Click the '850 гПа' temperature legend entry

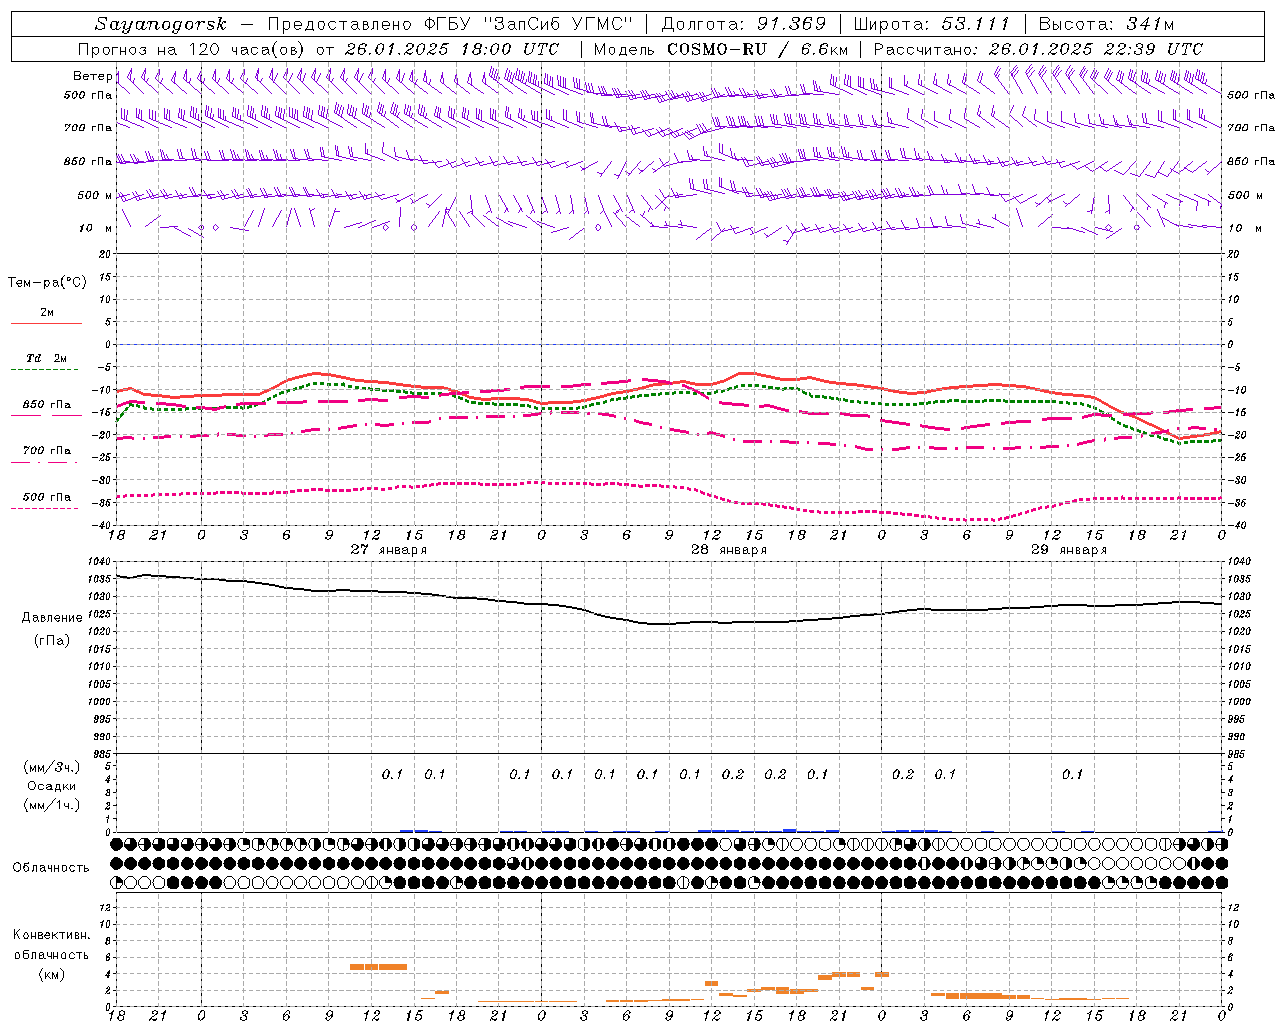pyautogui.click(x=47, y=405)
